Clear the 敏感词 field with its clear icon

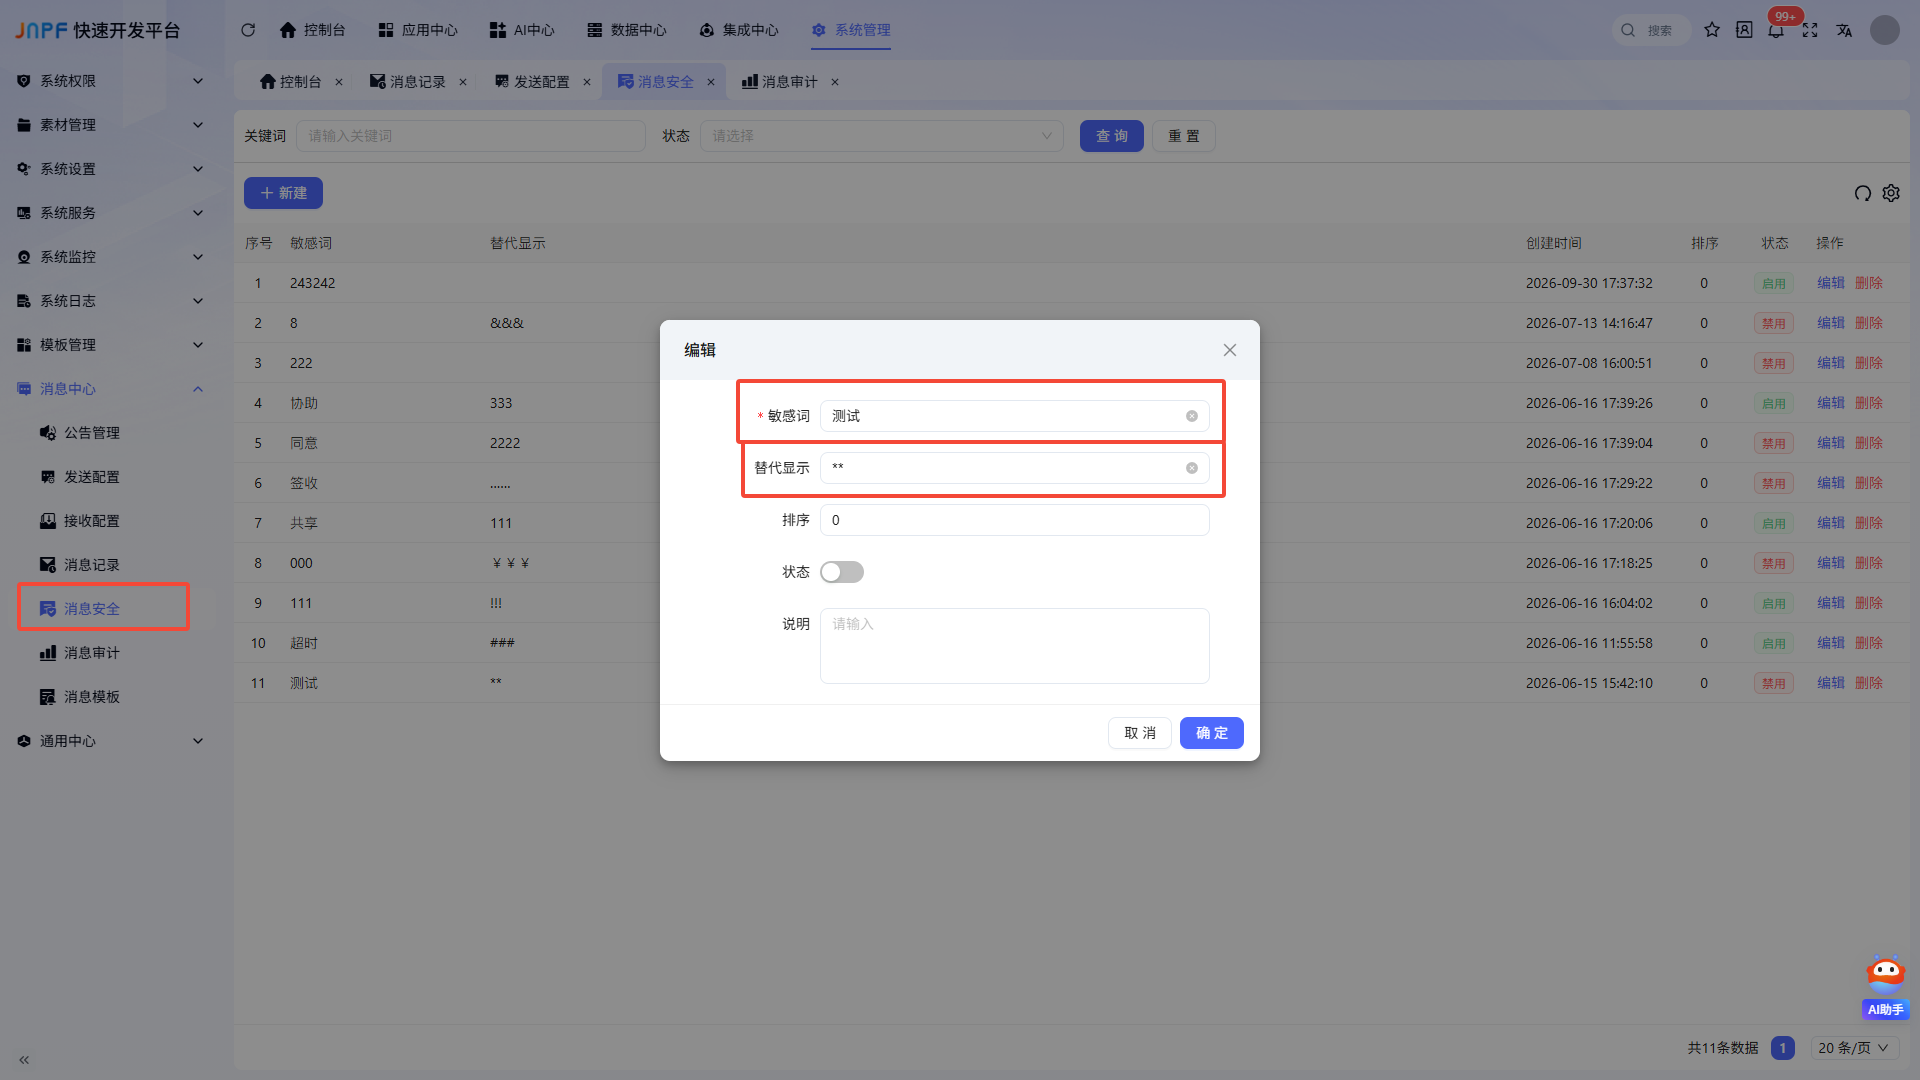1192,416
